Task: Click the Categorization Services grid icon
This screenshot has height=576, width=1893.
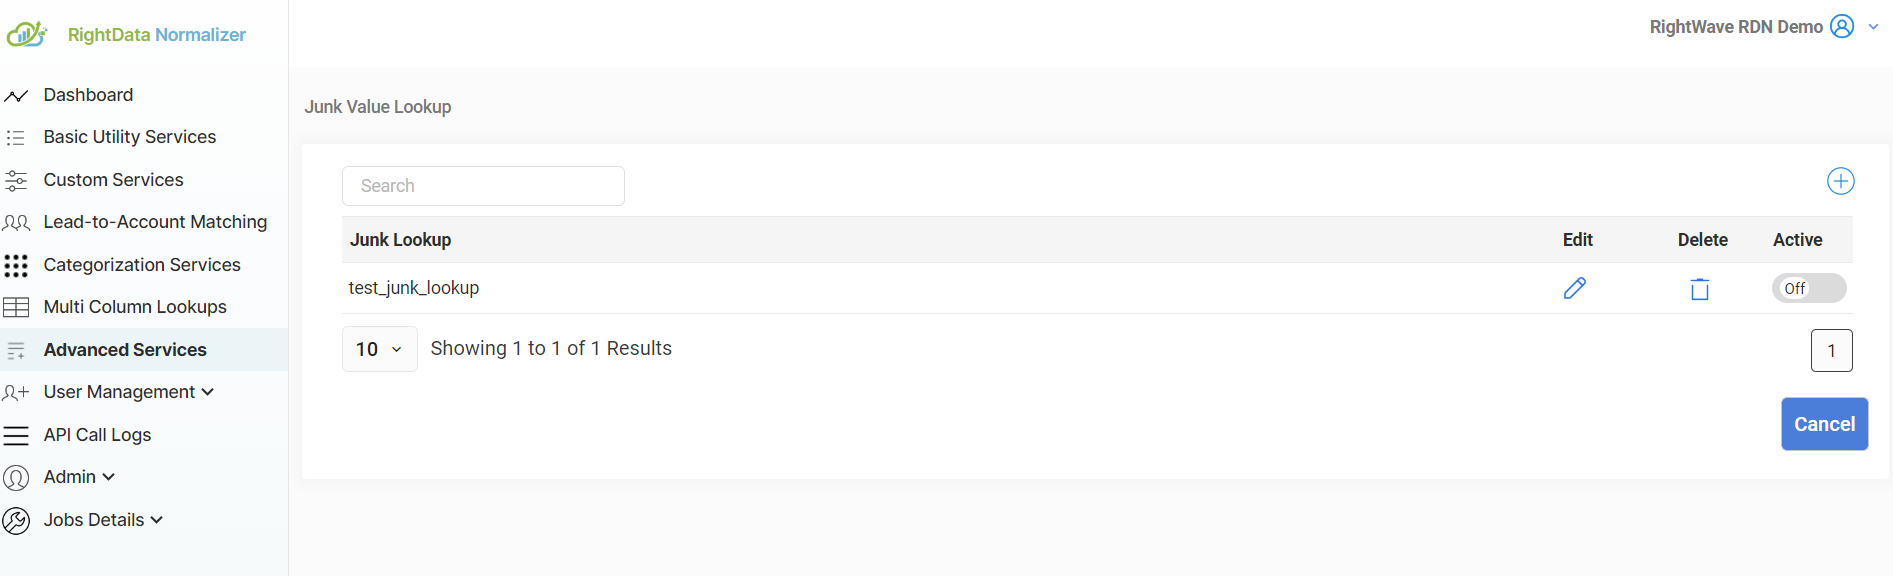Action: tap(16, 265)
